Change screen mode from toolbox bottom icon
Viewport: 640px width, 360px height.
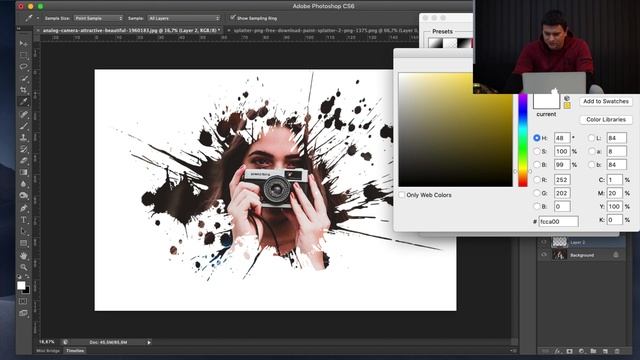[23, 313]
